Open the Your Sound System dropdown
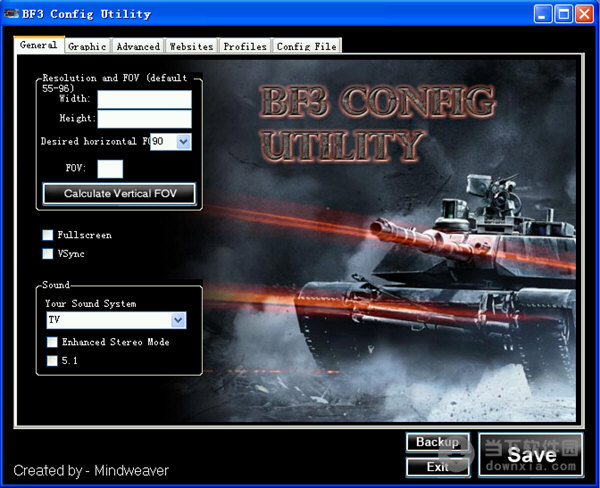Image resolution: width=600 pixels, height=488 pixels. click(x=116, y=320)
